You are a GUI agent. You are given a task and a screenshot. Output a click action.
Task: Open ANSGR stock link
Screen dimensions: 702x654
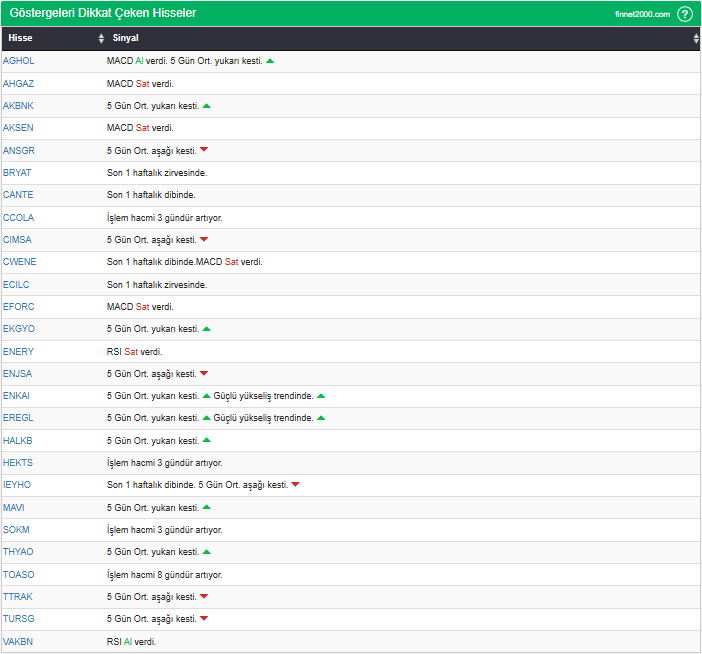click(x=19, y=150)
